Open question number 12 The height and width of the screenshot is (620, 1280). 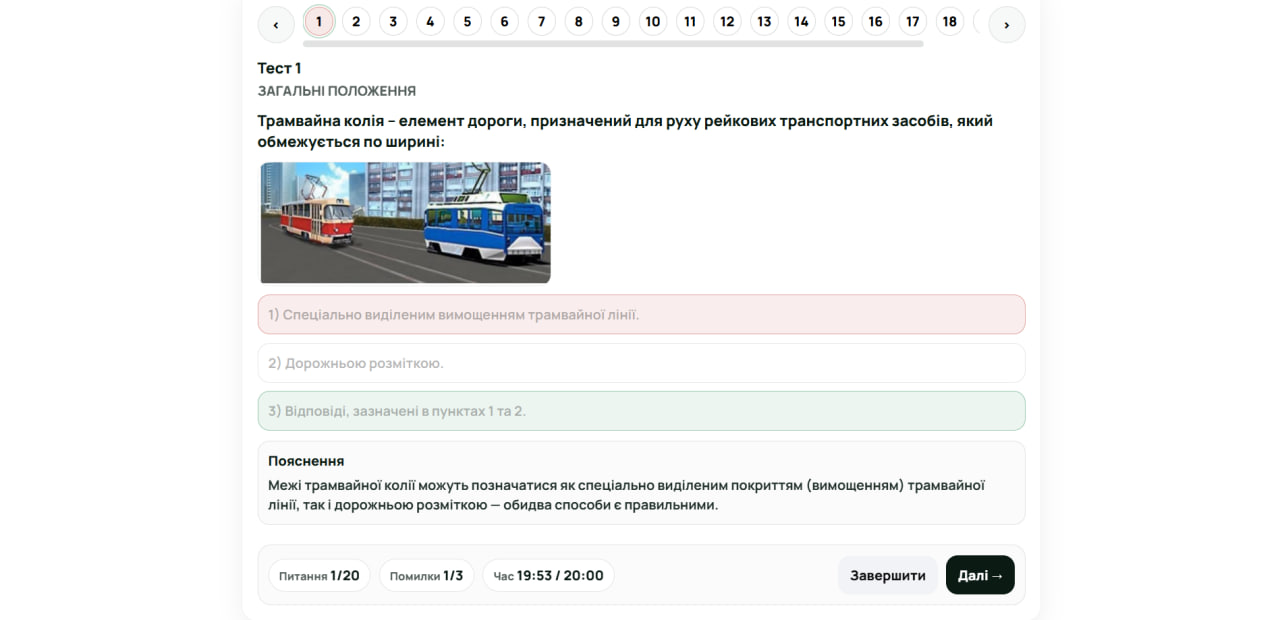point(727,21)
